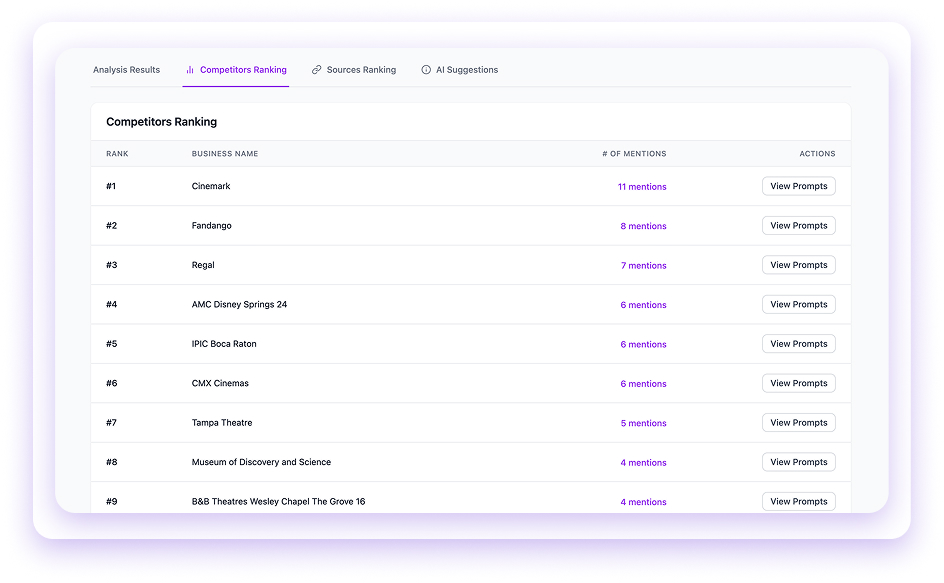Click the Regal business name

click(203, 265)
